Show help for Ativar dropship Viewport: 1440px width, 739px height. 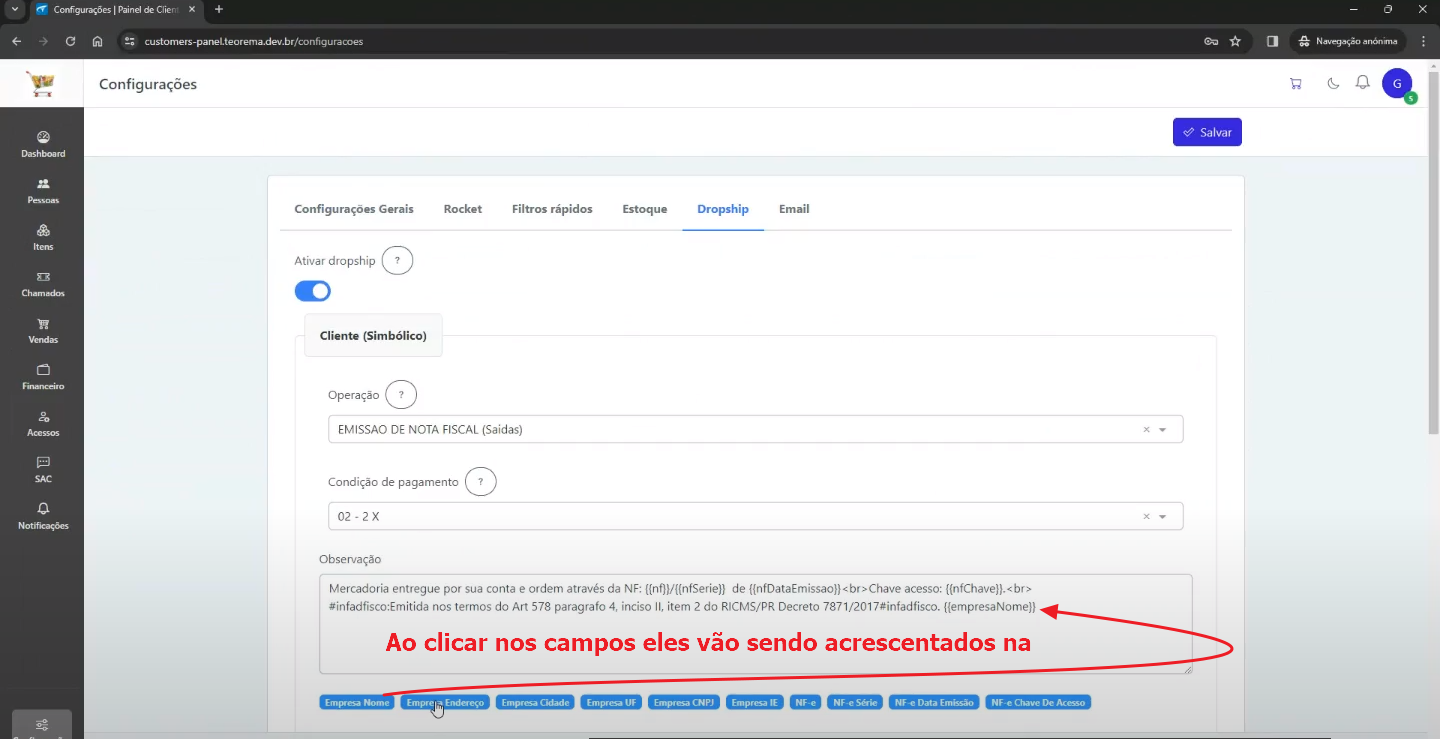pyautogui.click(x=397, y=261)
